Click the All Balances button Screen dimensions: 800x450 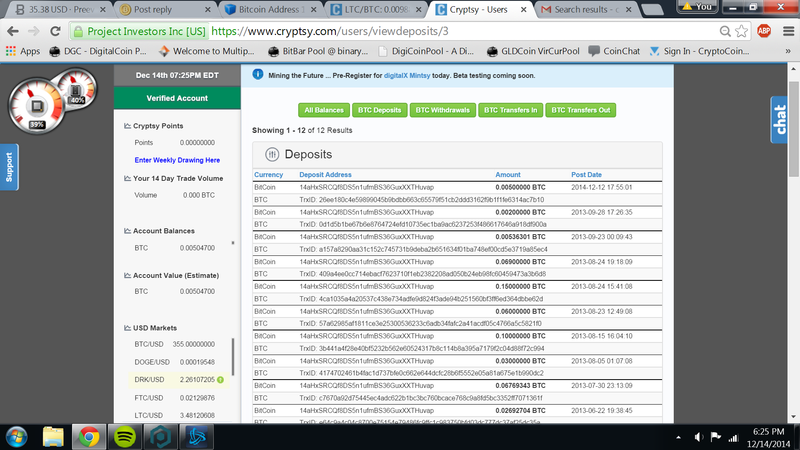(x=324, y=110)
